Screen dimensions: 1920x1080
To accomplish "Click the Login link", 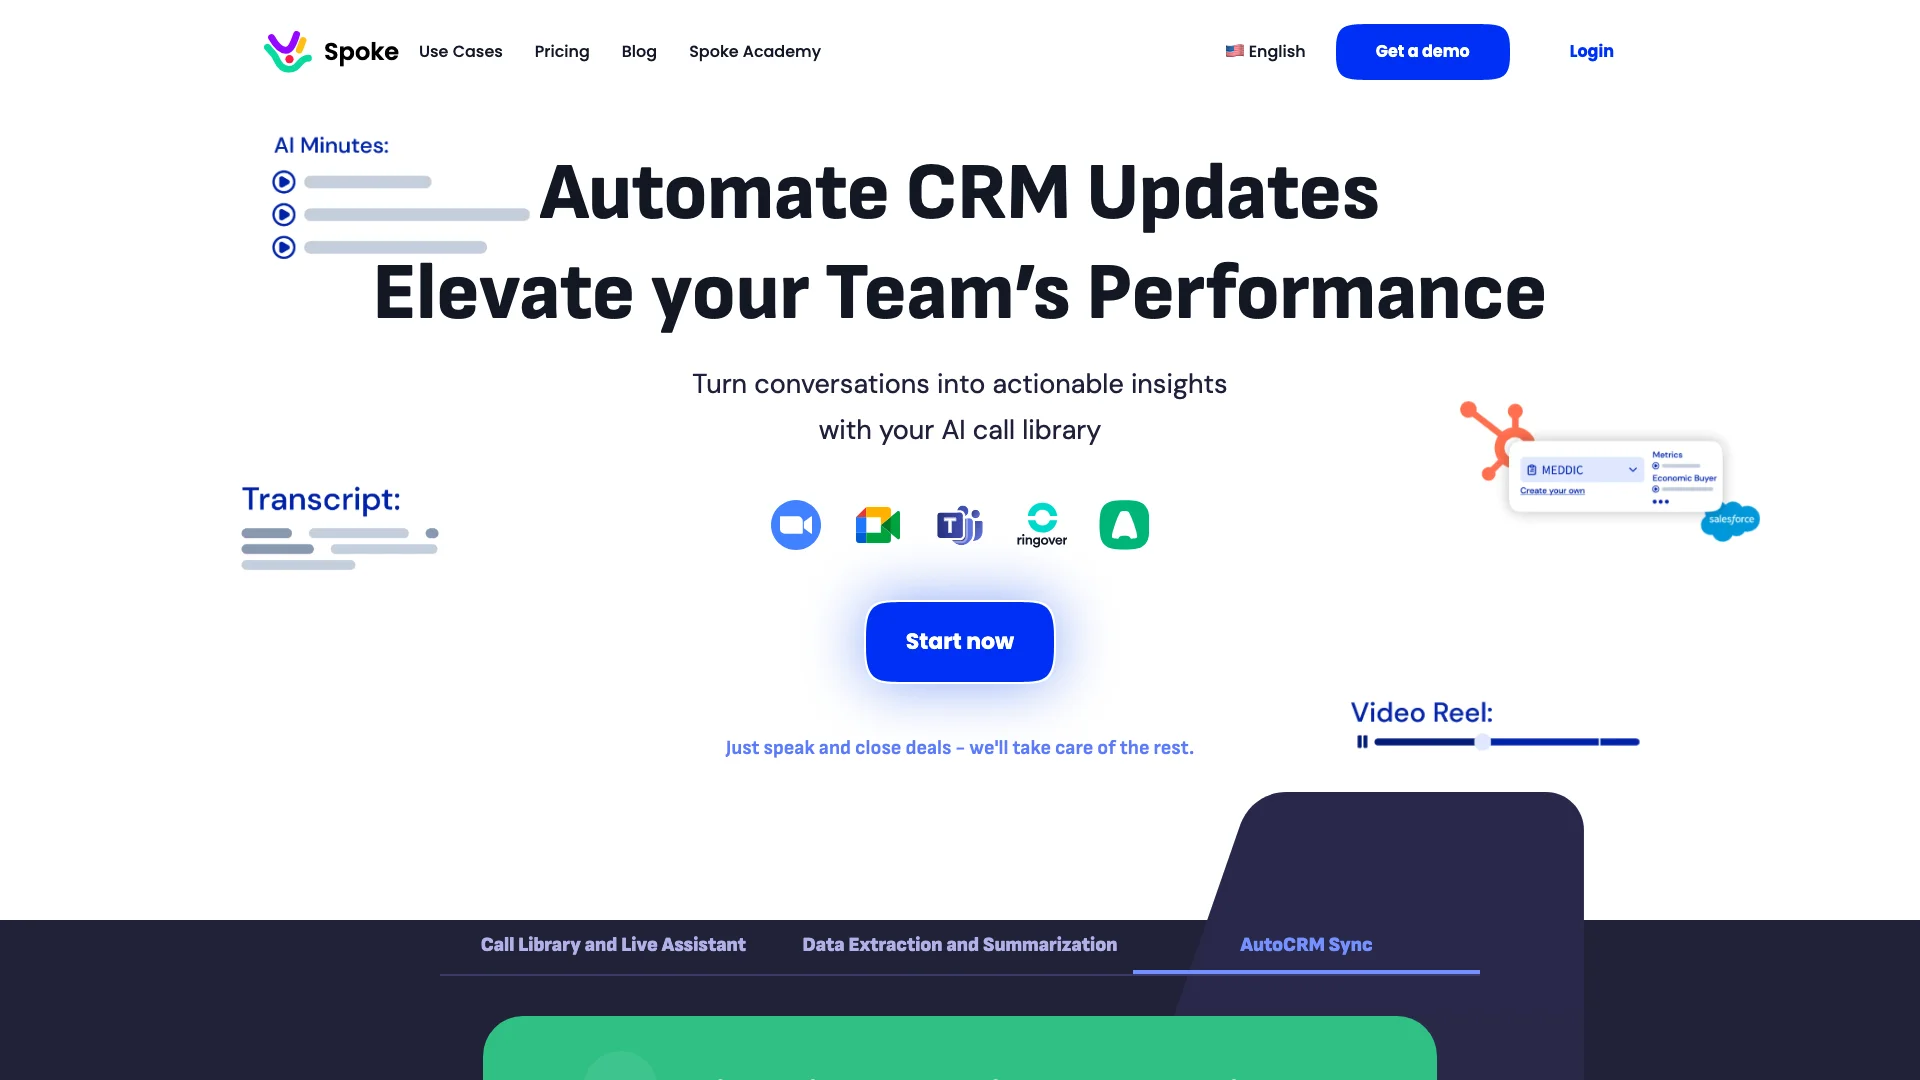I will (1590, 51).
